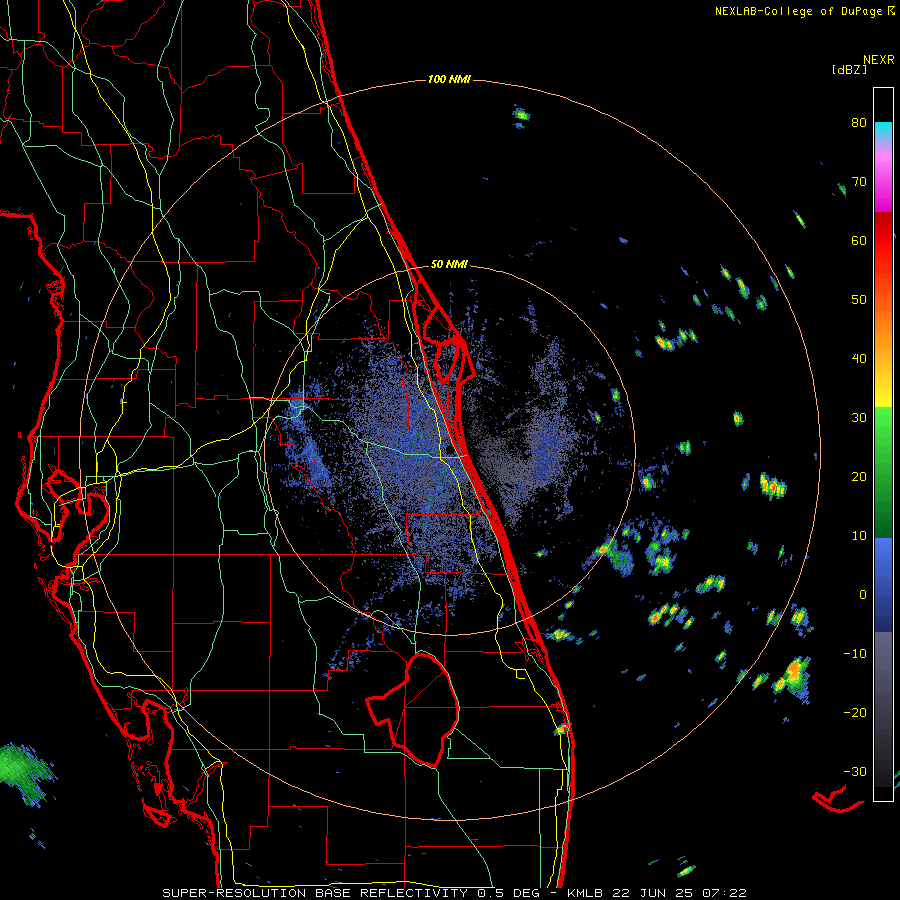Viewport: 900px width, 900px height.
Task: Click the 60 value on the dBZ scale
Action: (x=859, y=240)
